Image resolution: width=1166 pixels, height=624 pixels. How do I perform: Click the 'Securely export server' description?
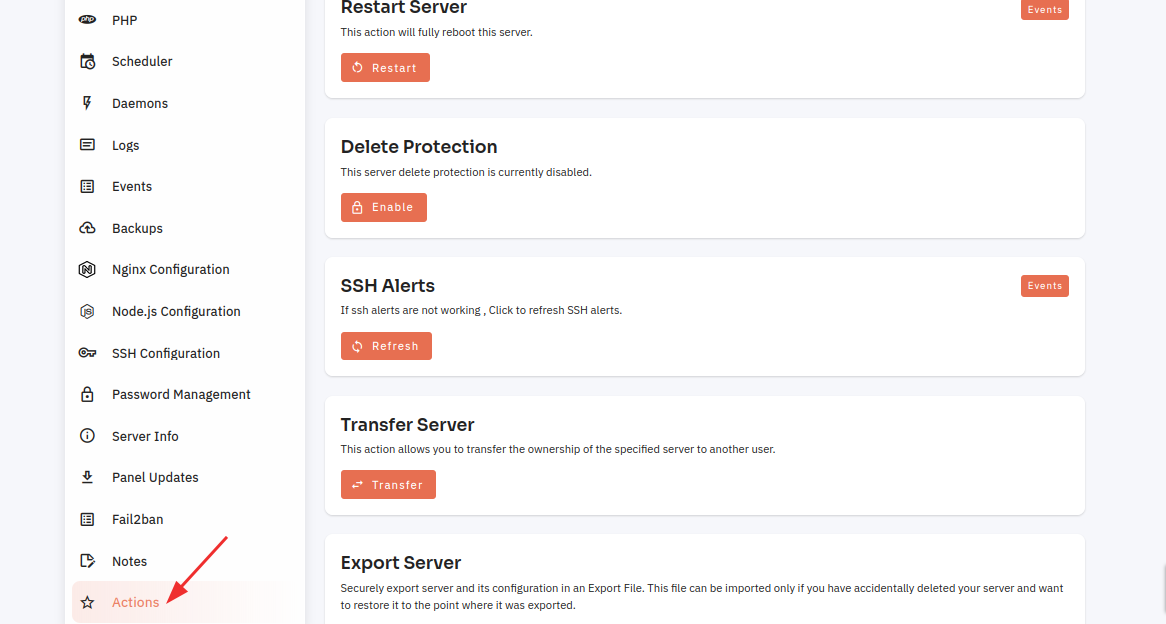tap(702, 596)
